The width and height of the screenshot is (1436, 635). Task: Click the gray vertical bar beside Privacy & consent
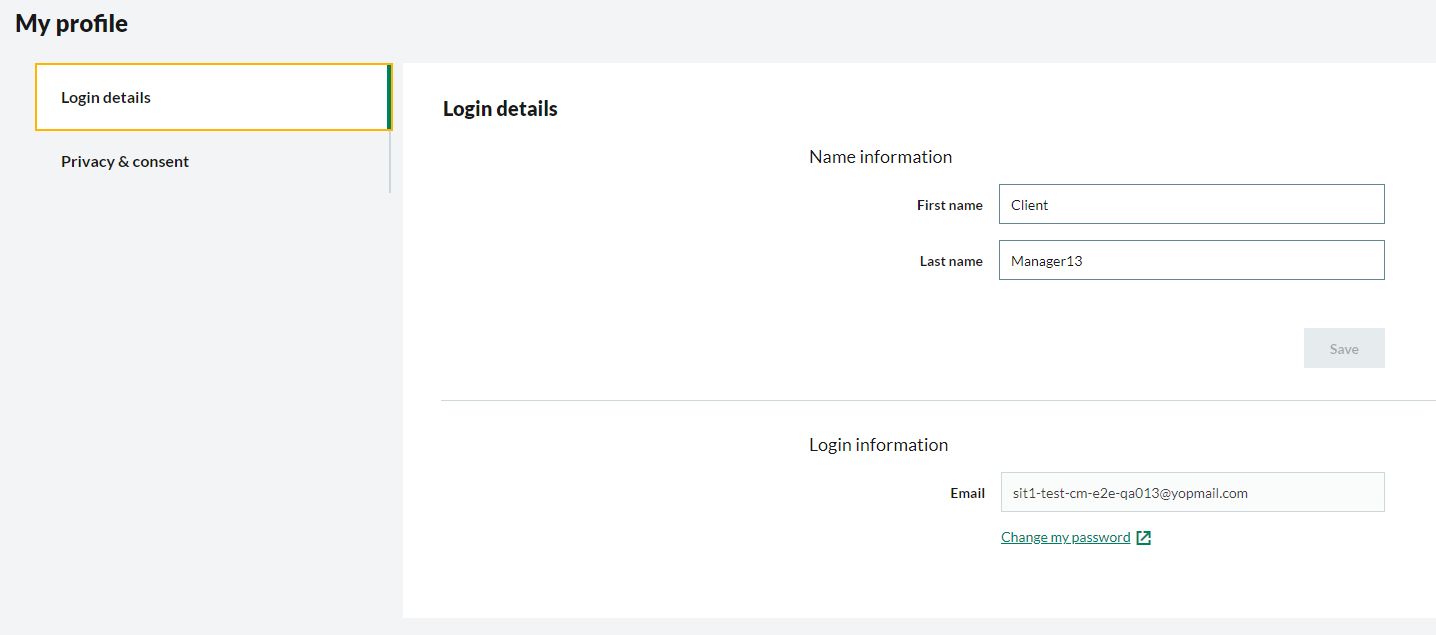390,162
